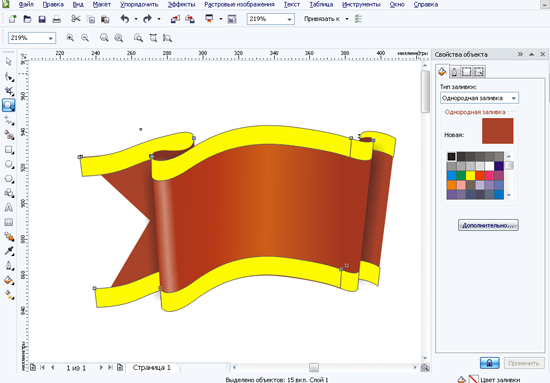Screen dimensions: 550x383
Task: Select the Outline pen tool
Action: 9,266
